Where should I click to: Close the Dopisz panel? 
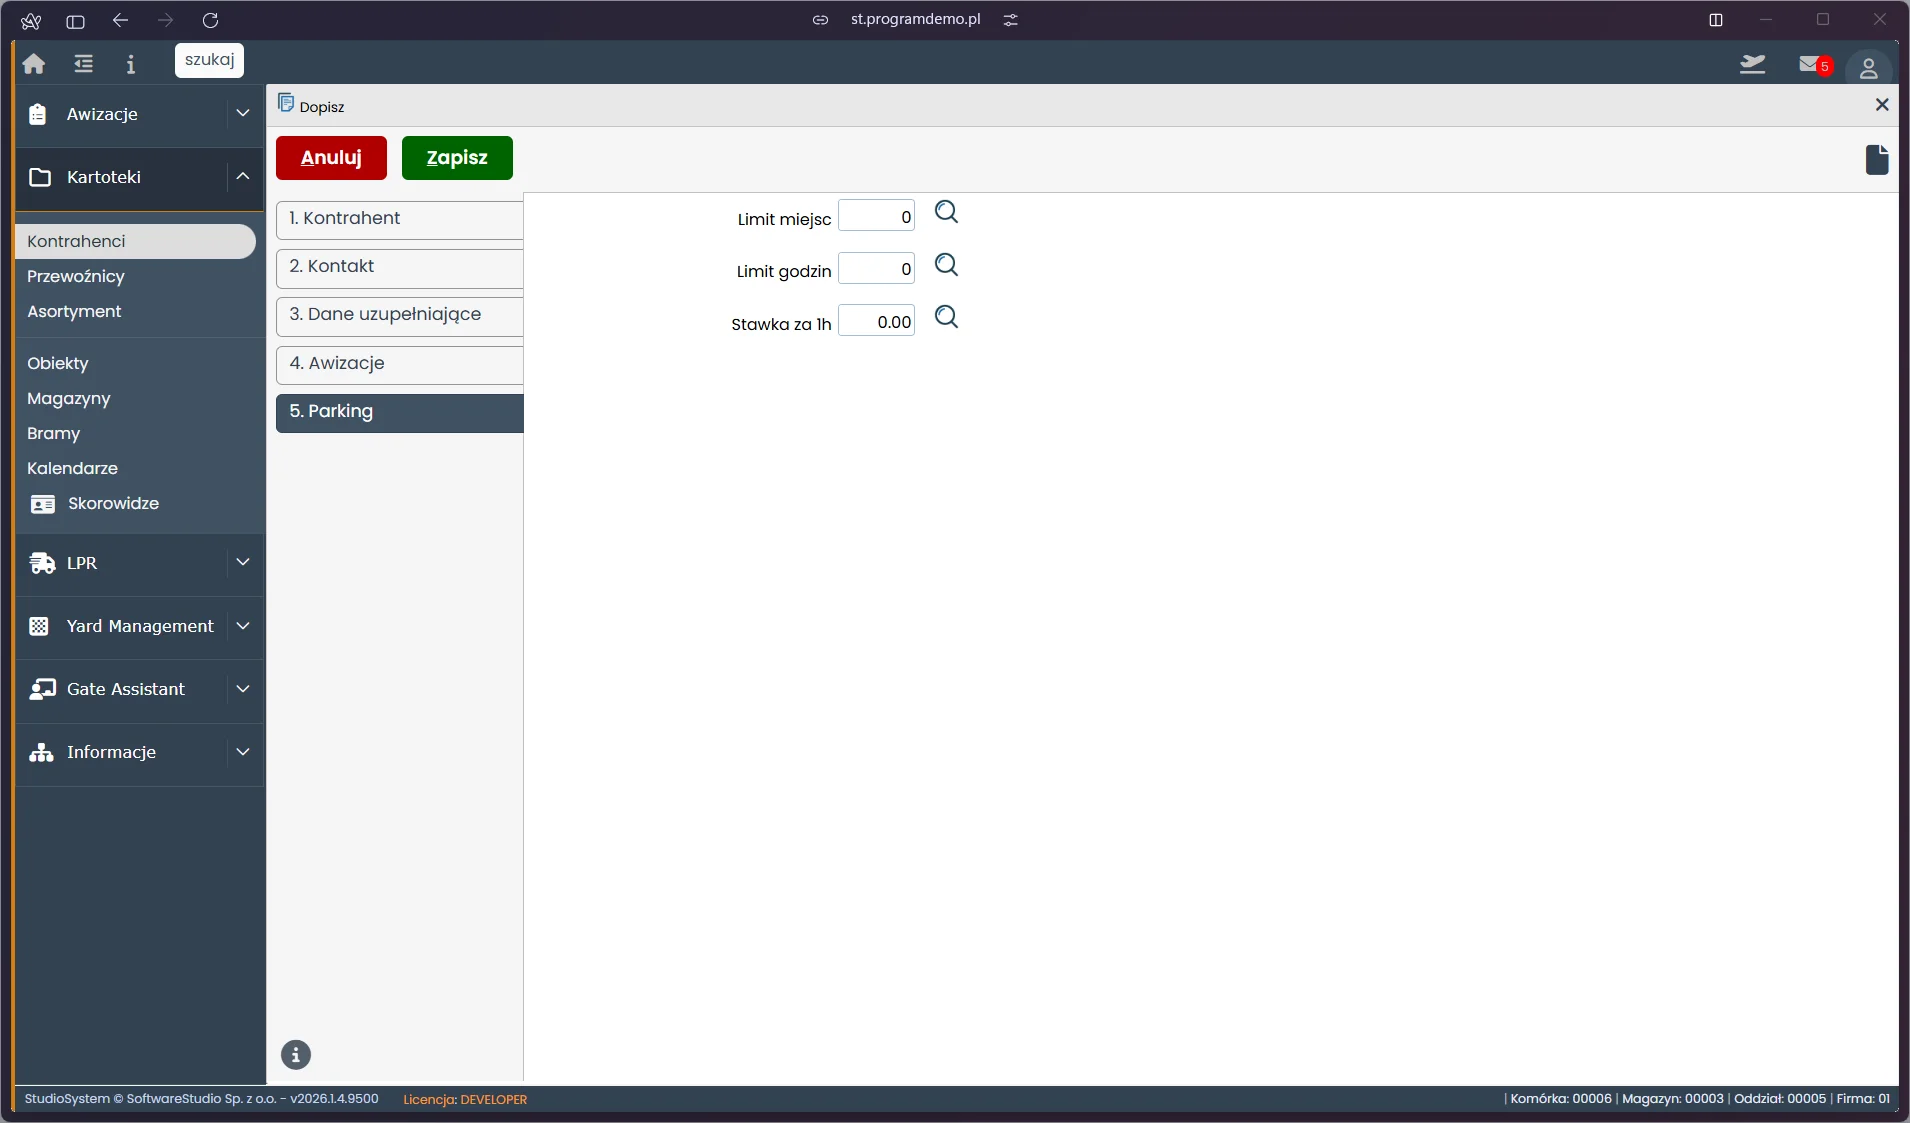click(x=1882, y=105)
